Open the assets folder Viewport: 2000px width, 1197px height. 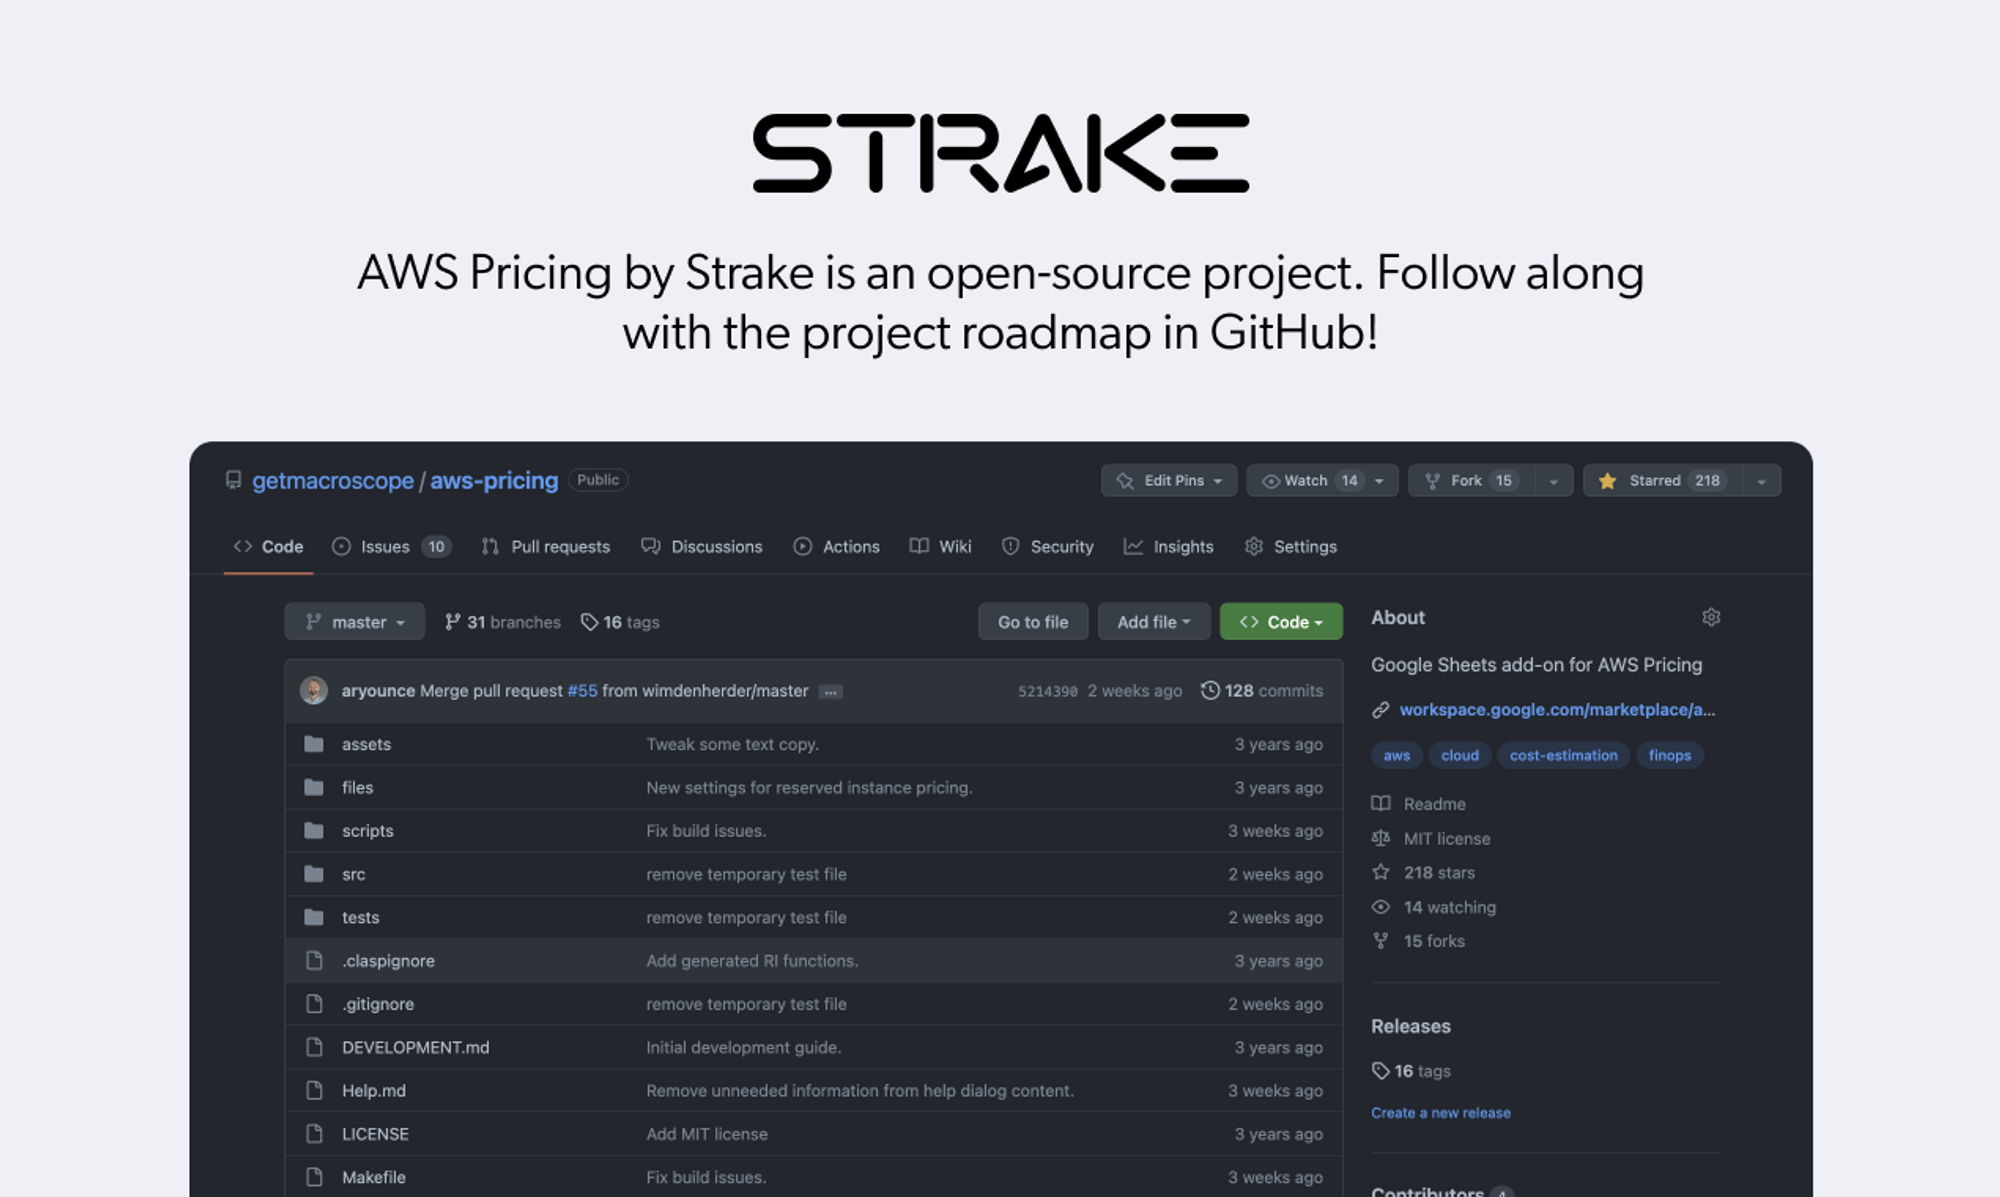click(366, 744)
